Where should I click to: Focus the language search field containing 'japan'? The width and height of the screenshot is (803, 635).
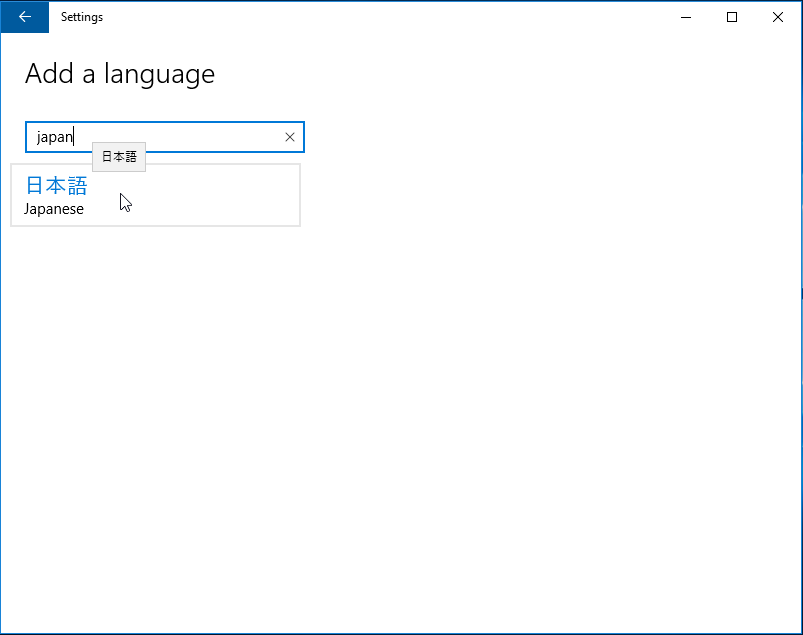point(165,137)
